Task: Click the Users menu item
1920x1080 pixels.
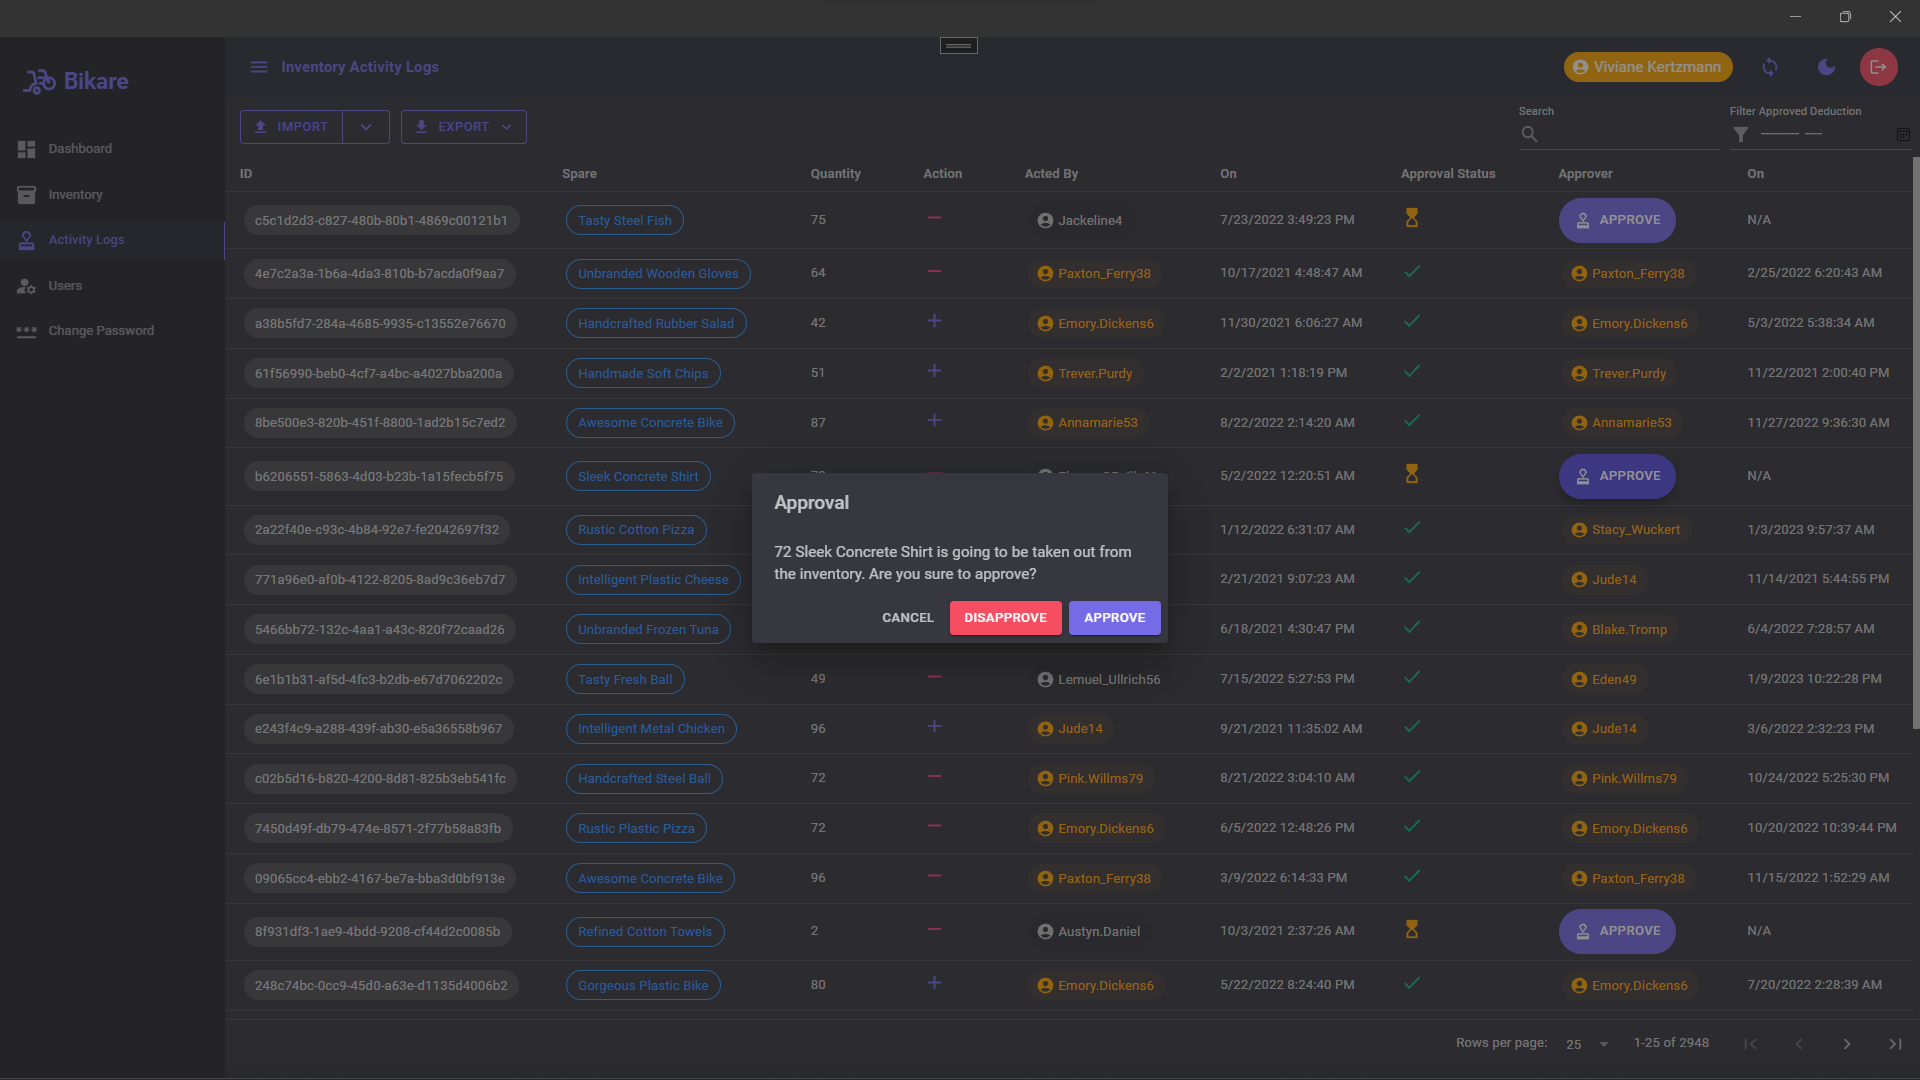Action: [x=65, y=285]
